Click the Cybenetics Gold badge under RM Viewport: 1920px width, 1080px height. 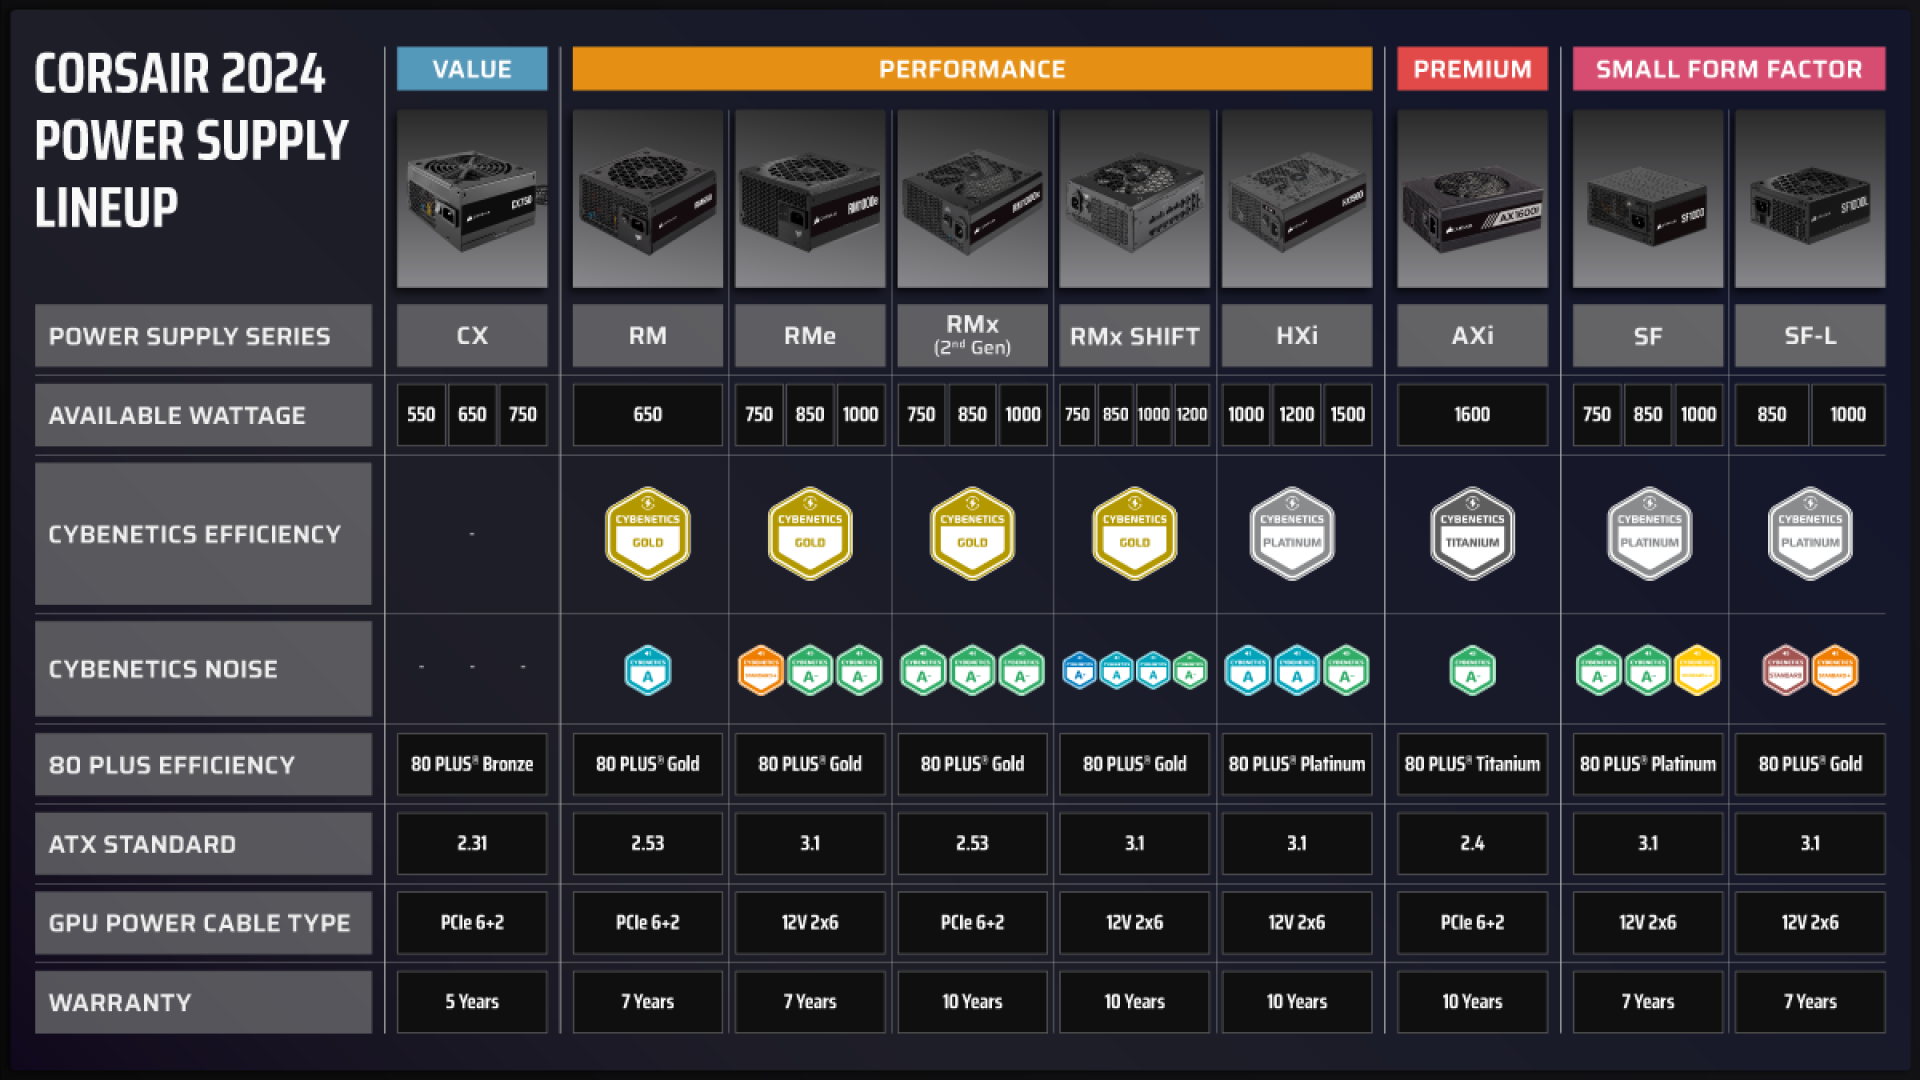[647, 534]
